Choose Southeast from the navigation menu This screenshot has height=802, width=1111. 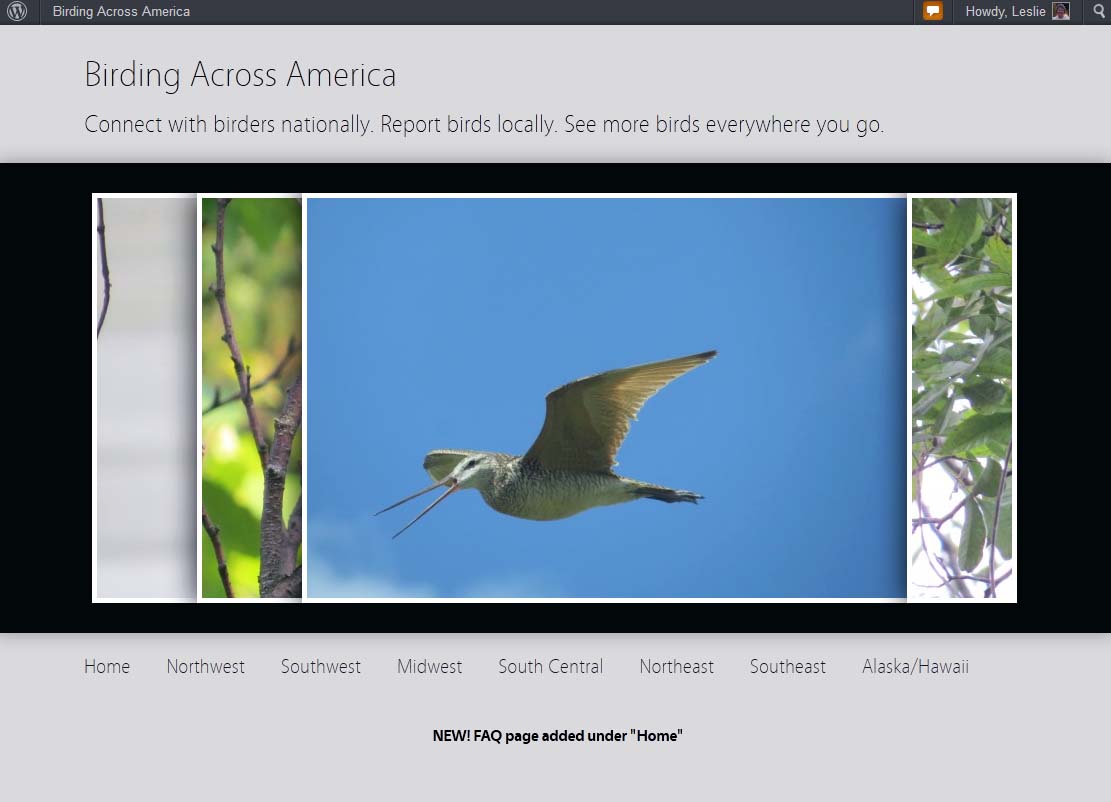click(787, 667)
